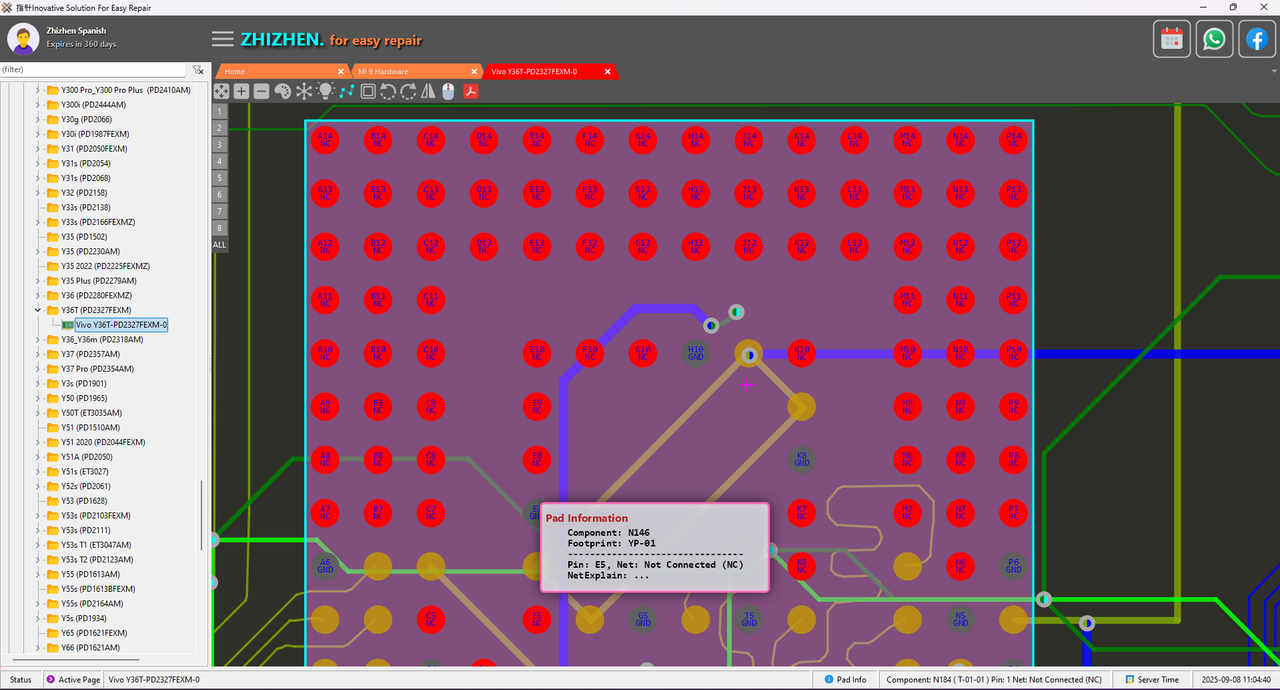Expand the Y30g (PD2066) folder
Screen dimensions: 1280x690
click(x=38, y=119)
